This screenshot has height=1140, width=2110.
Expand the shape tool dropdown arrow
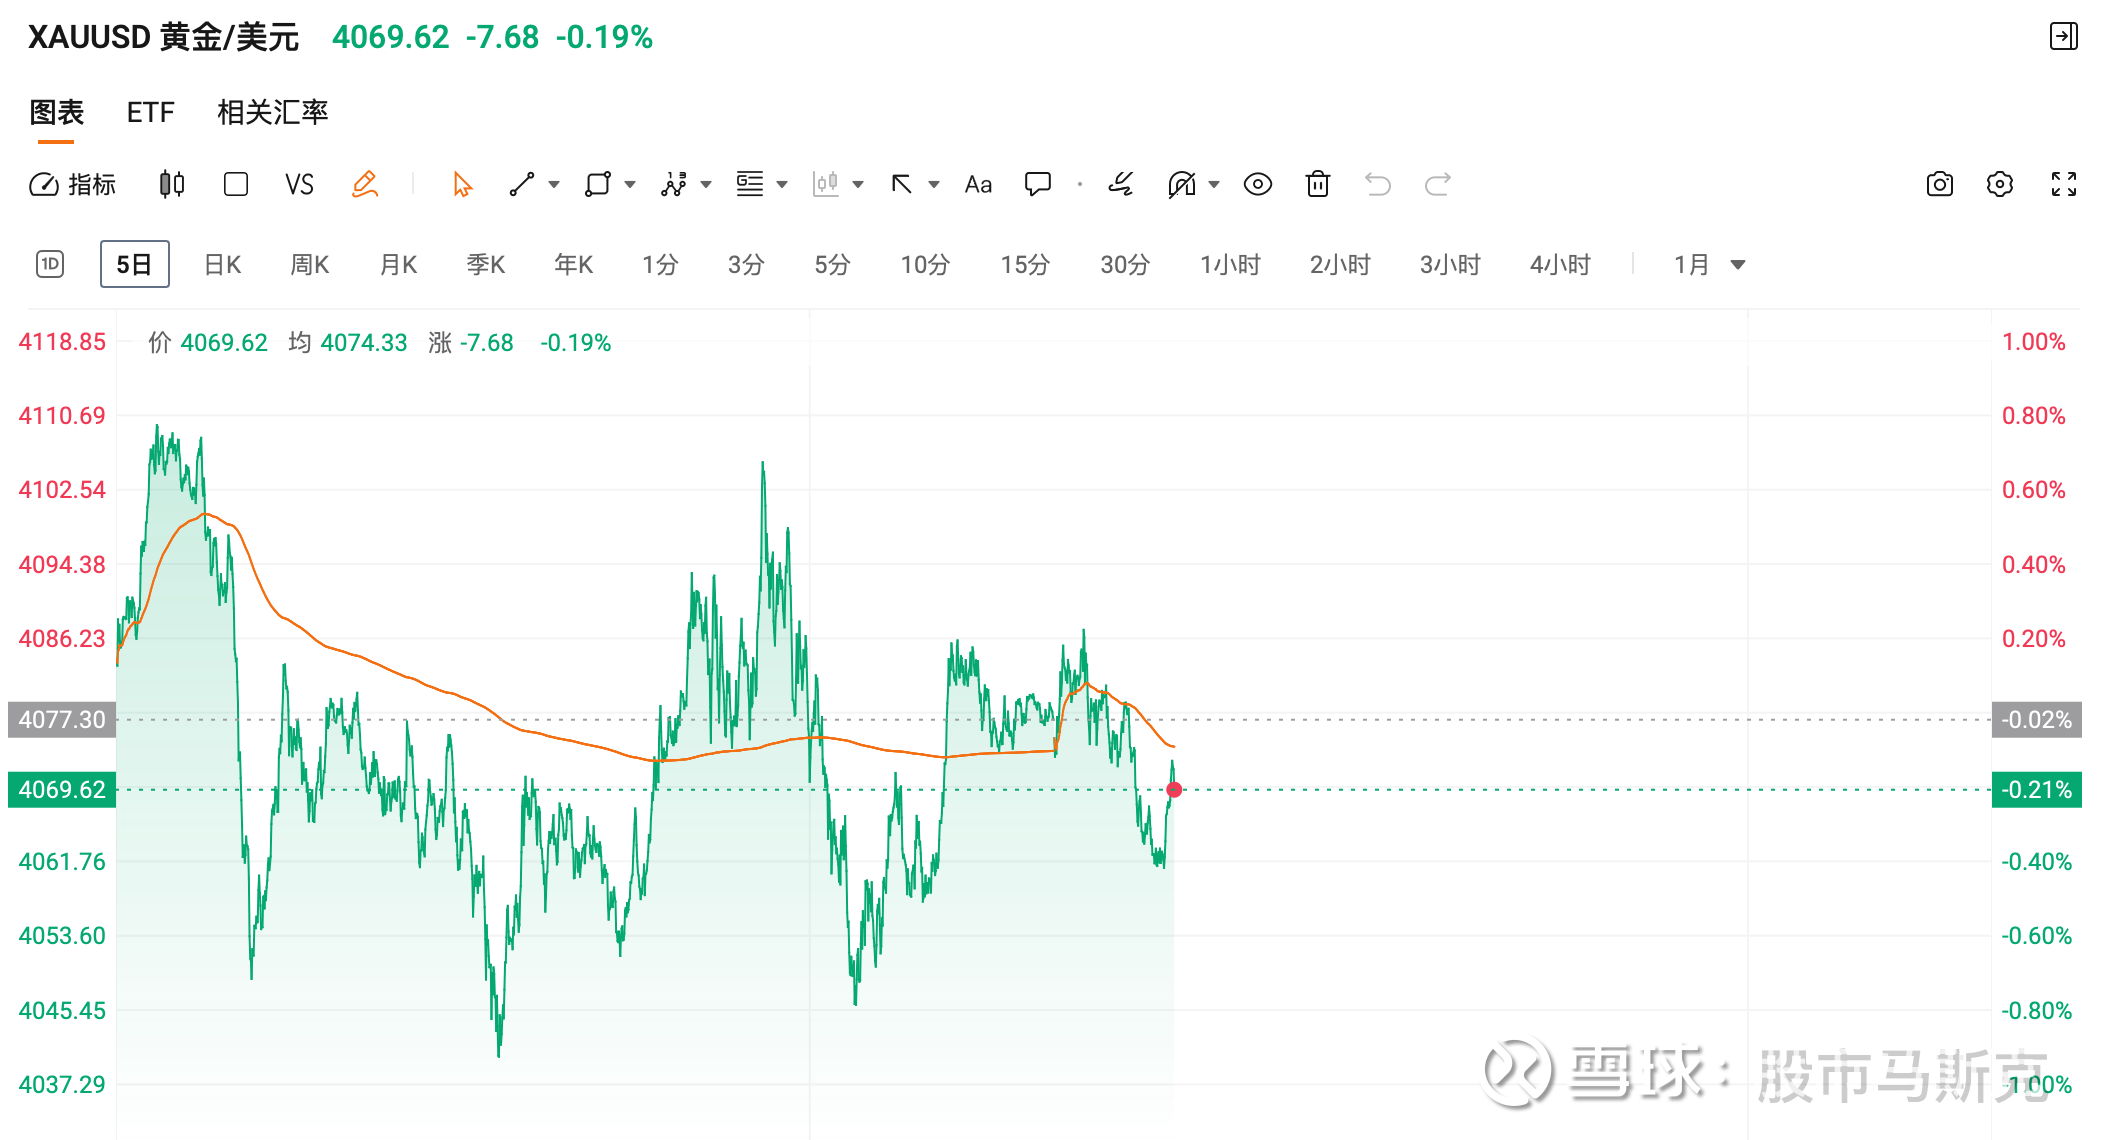pyautogui.click(x=630, y=184)
